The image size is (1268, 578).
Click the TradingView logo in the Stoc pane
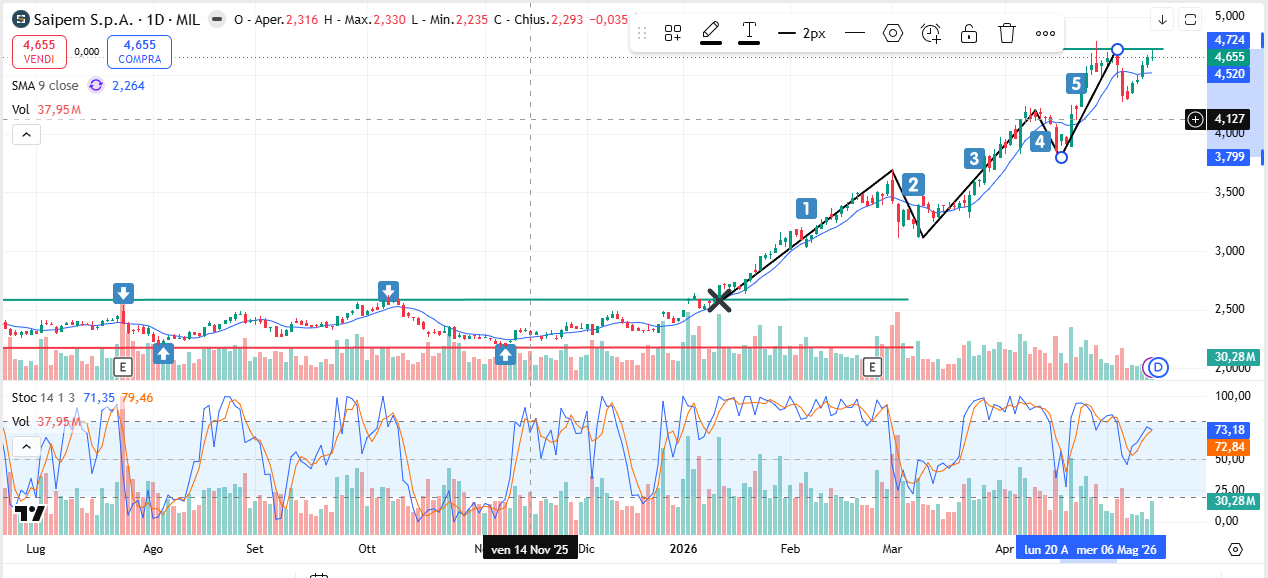coord(30,513)
